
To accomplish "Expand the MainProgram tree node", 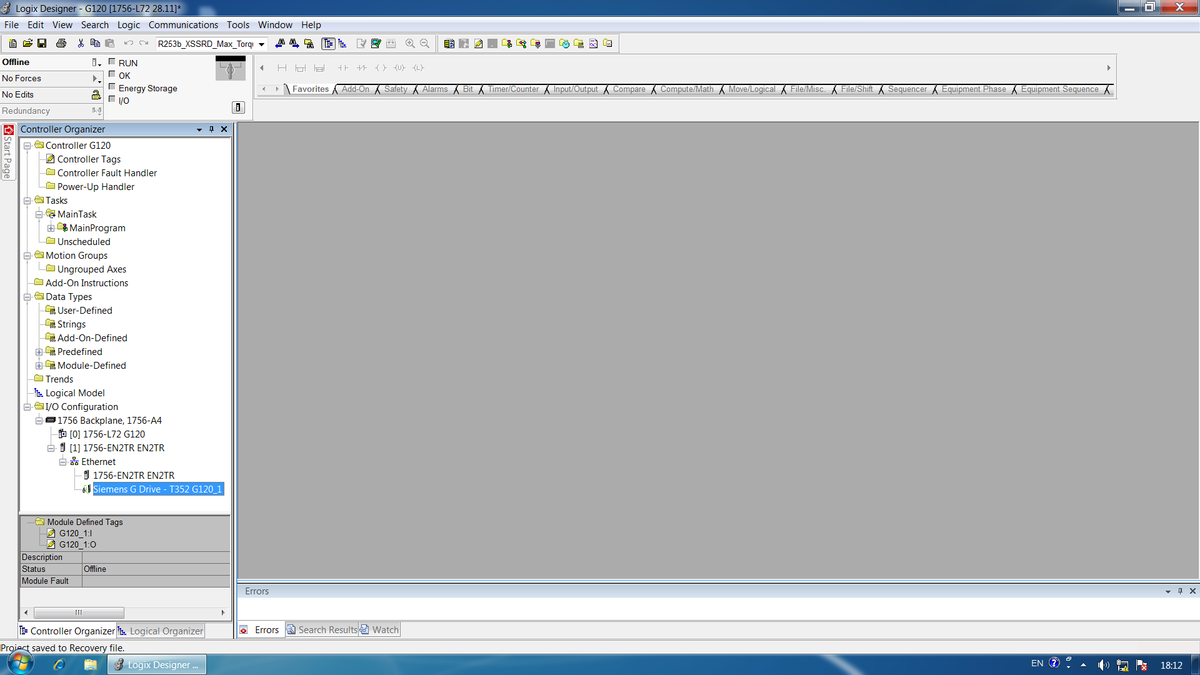I will [51, 228].
